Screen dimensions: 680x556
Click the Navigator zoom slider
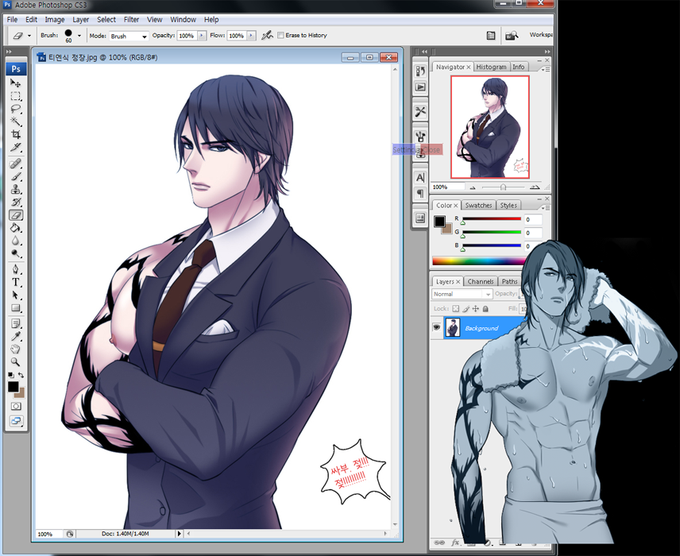tap(503, 187)
